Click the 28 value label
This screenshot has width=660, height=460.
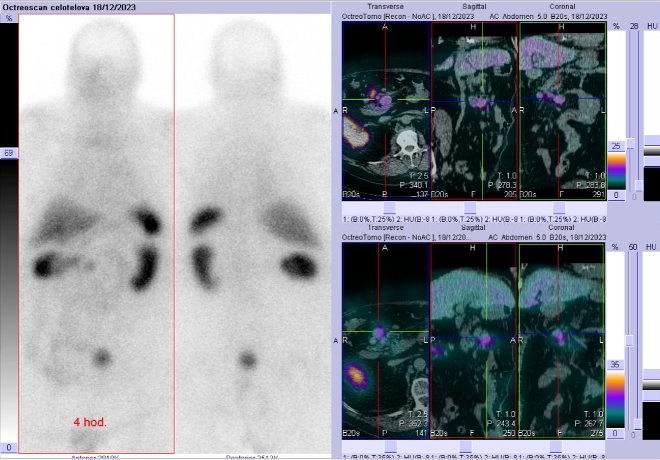[x=634, y=26]
